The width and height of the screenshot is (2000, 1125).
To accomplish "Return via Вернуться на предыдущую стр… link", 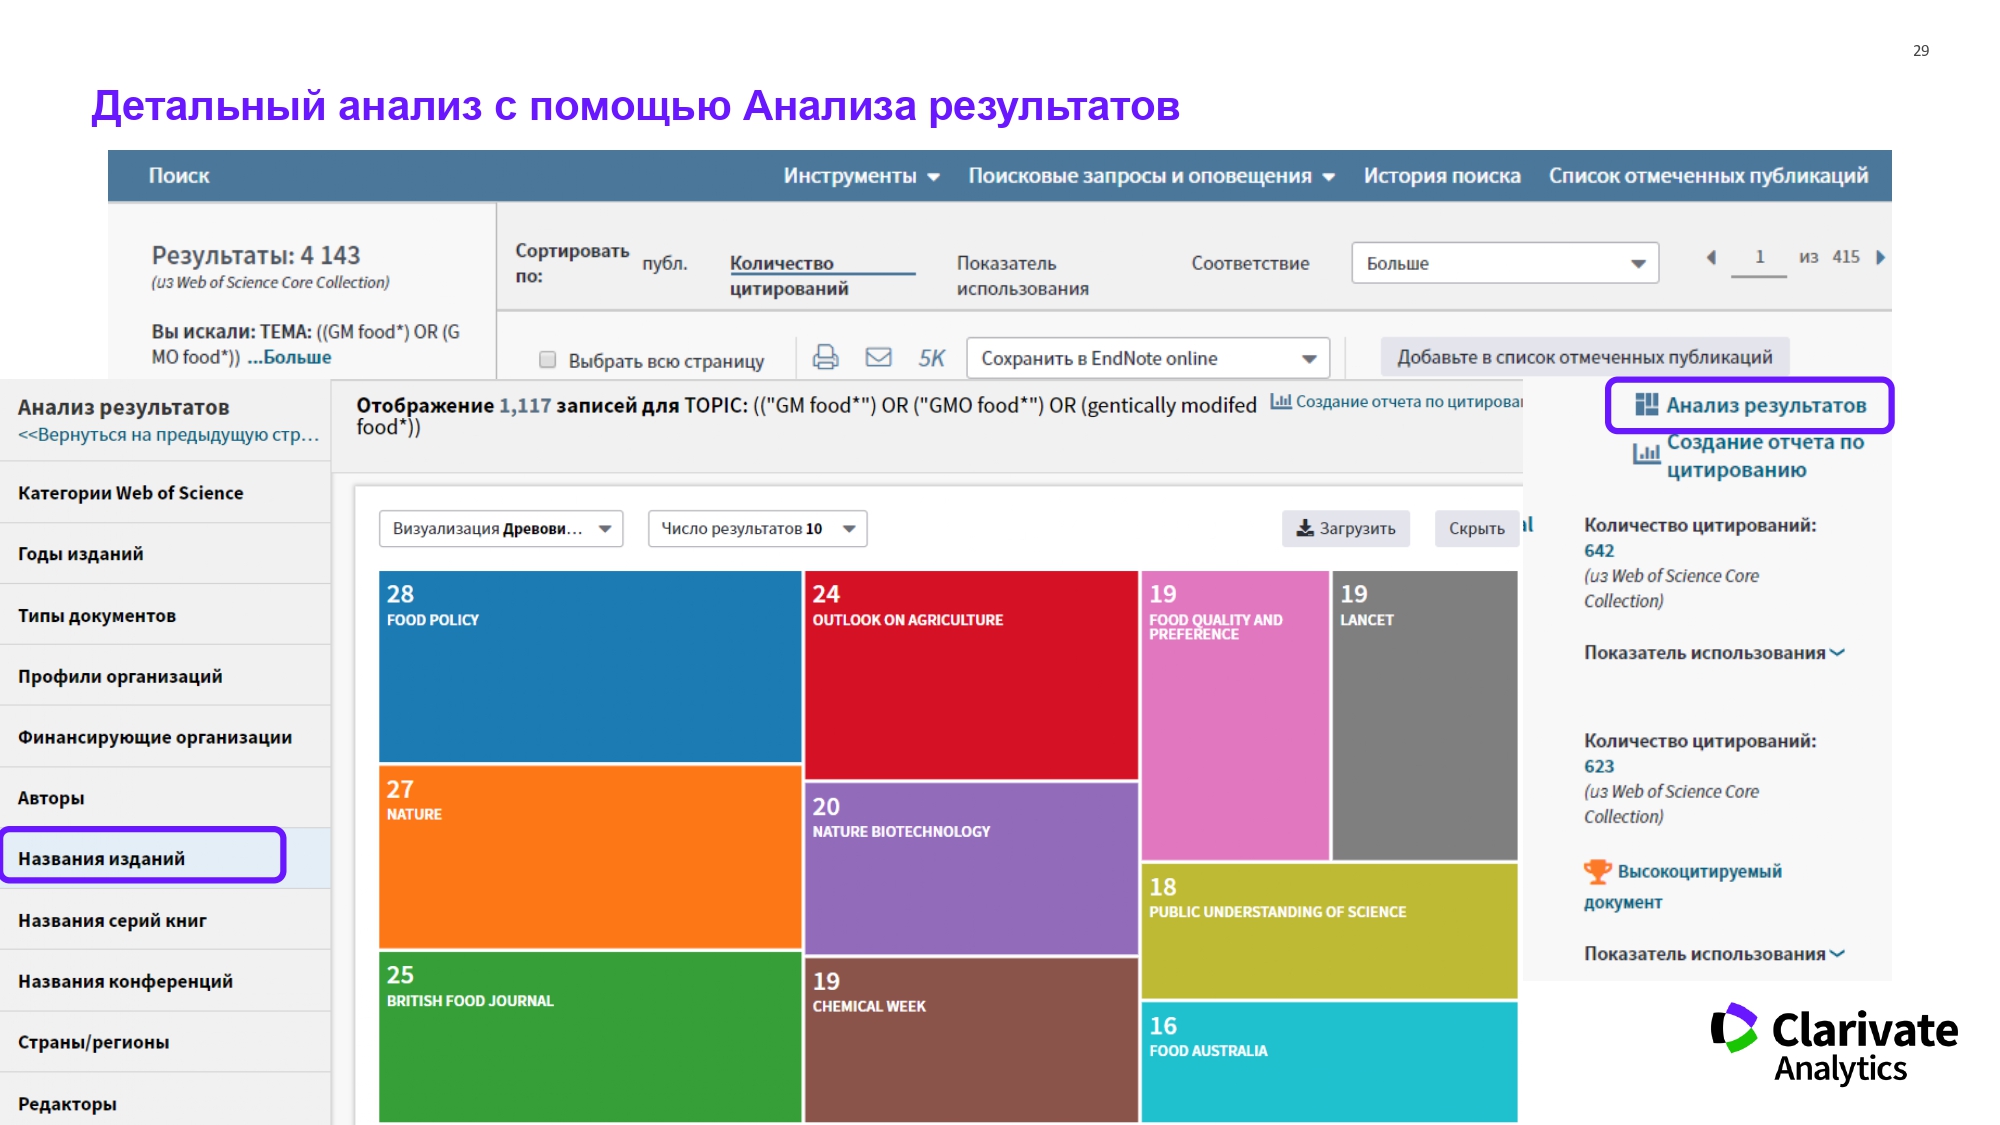I will [x=169, y=435].
